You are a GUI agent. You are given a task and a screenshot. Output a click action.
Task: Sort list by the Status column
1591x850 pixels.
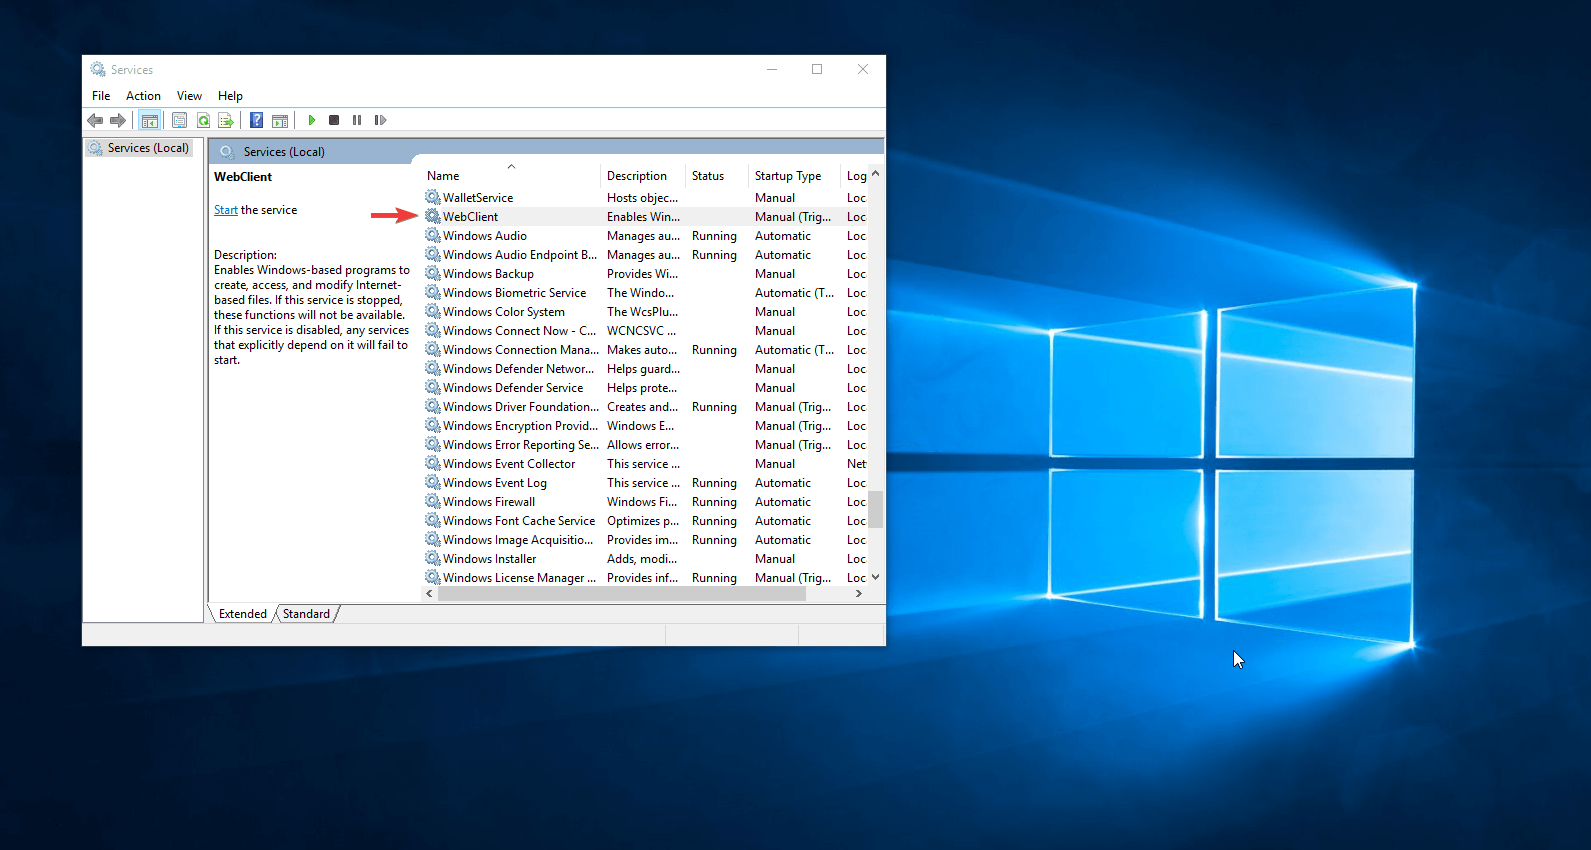pos(707,176)
